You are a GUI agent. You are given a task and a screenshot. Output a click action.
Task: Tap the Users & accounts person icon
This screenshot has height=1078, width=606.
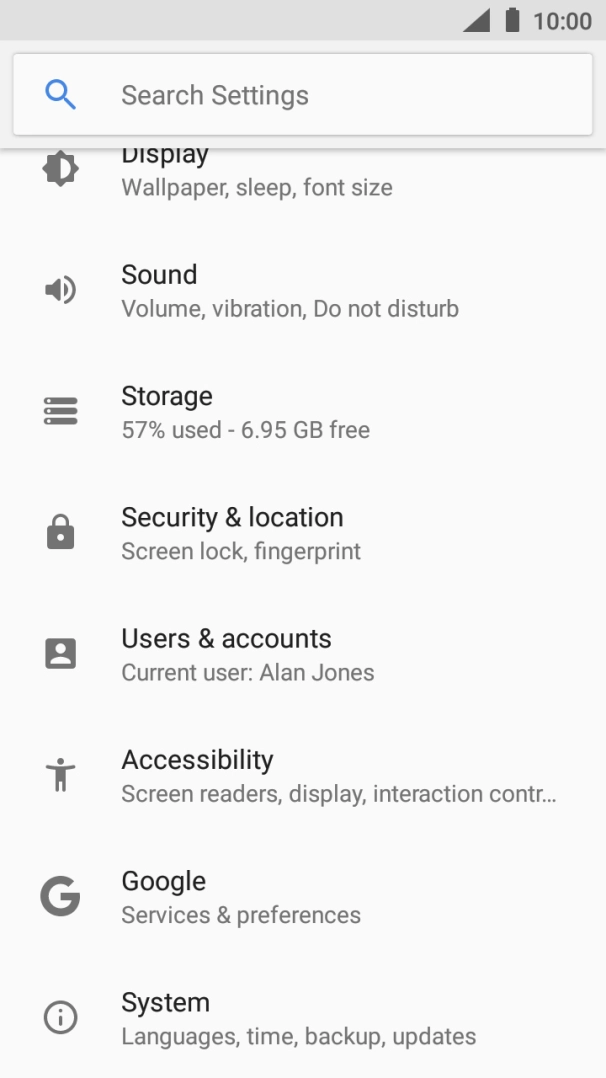click(x=60, y=654)
